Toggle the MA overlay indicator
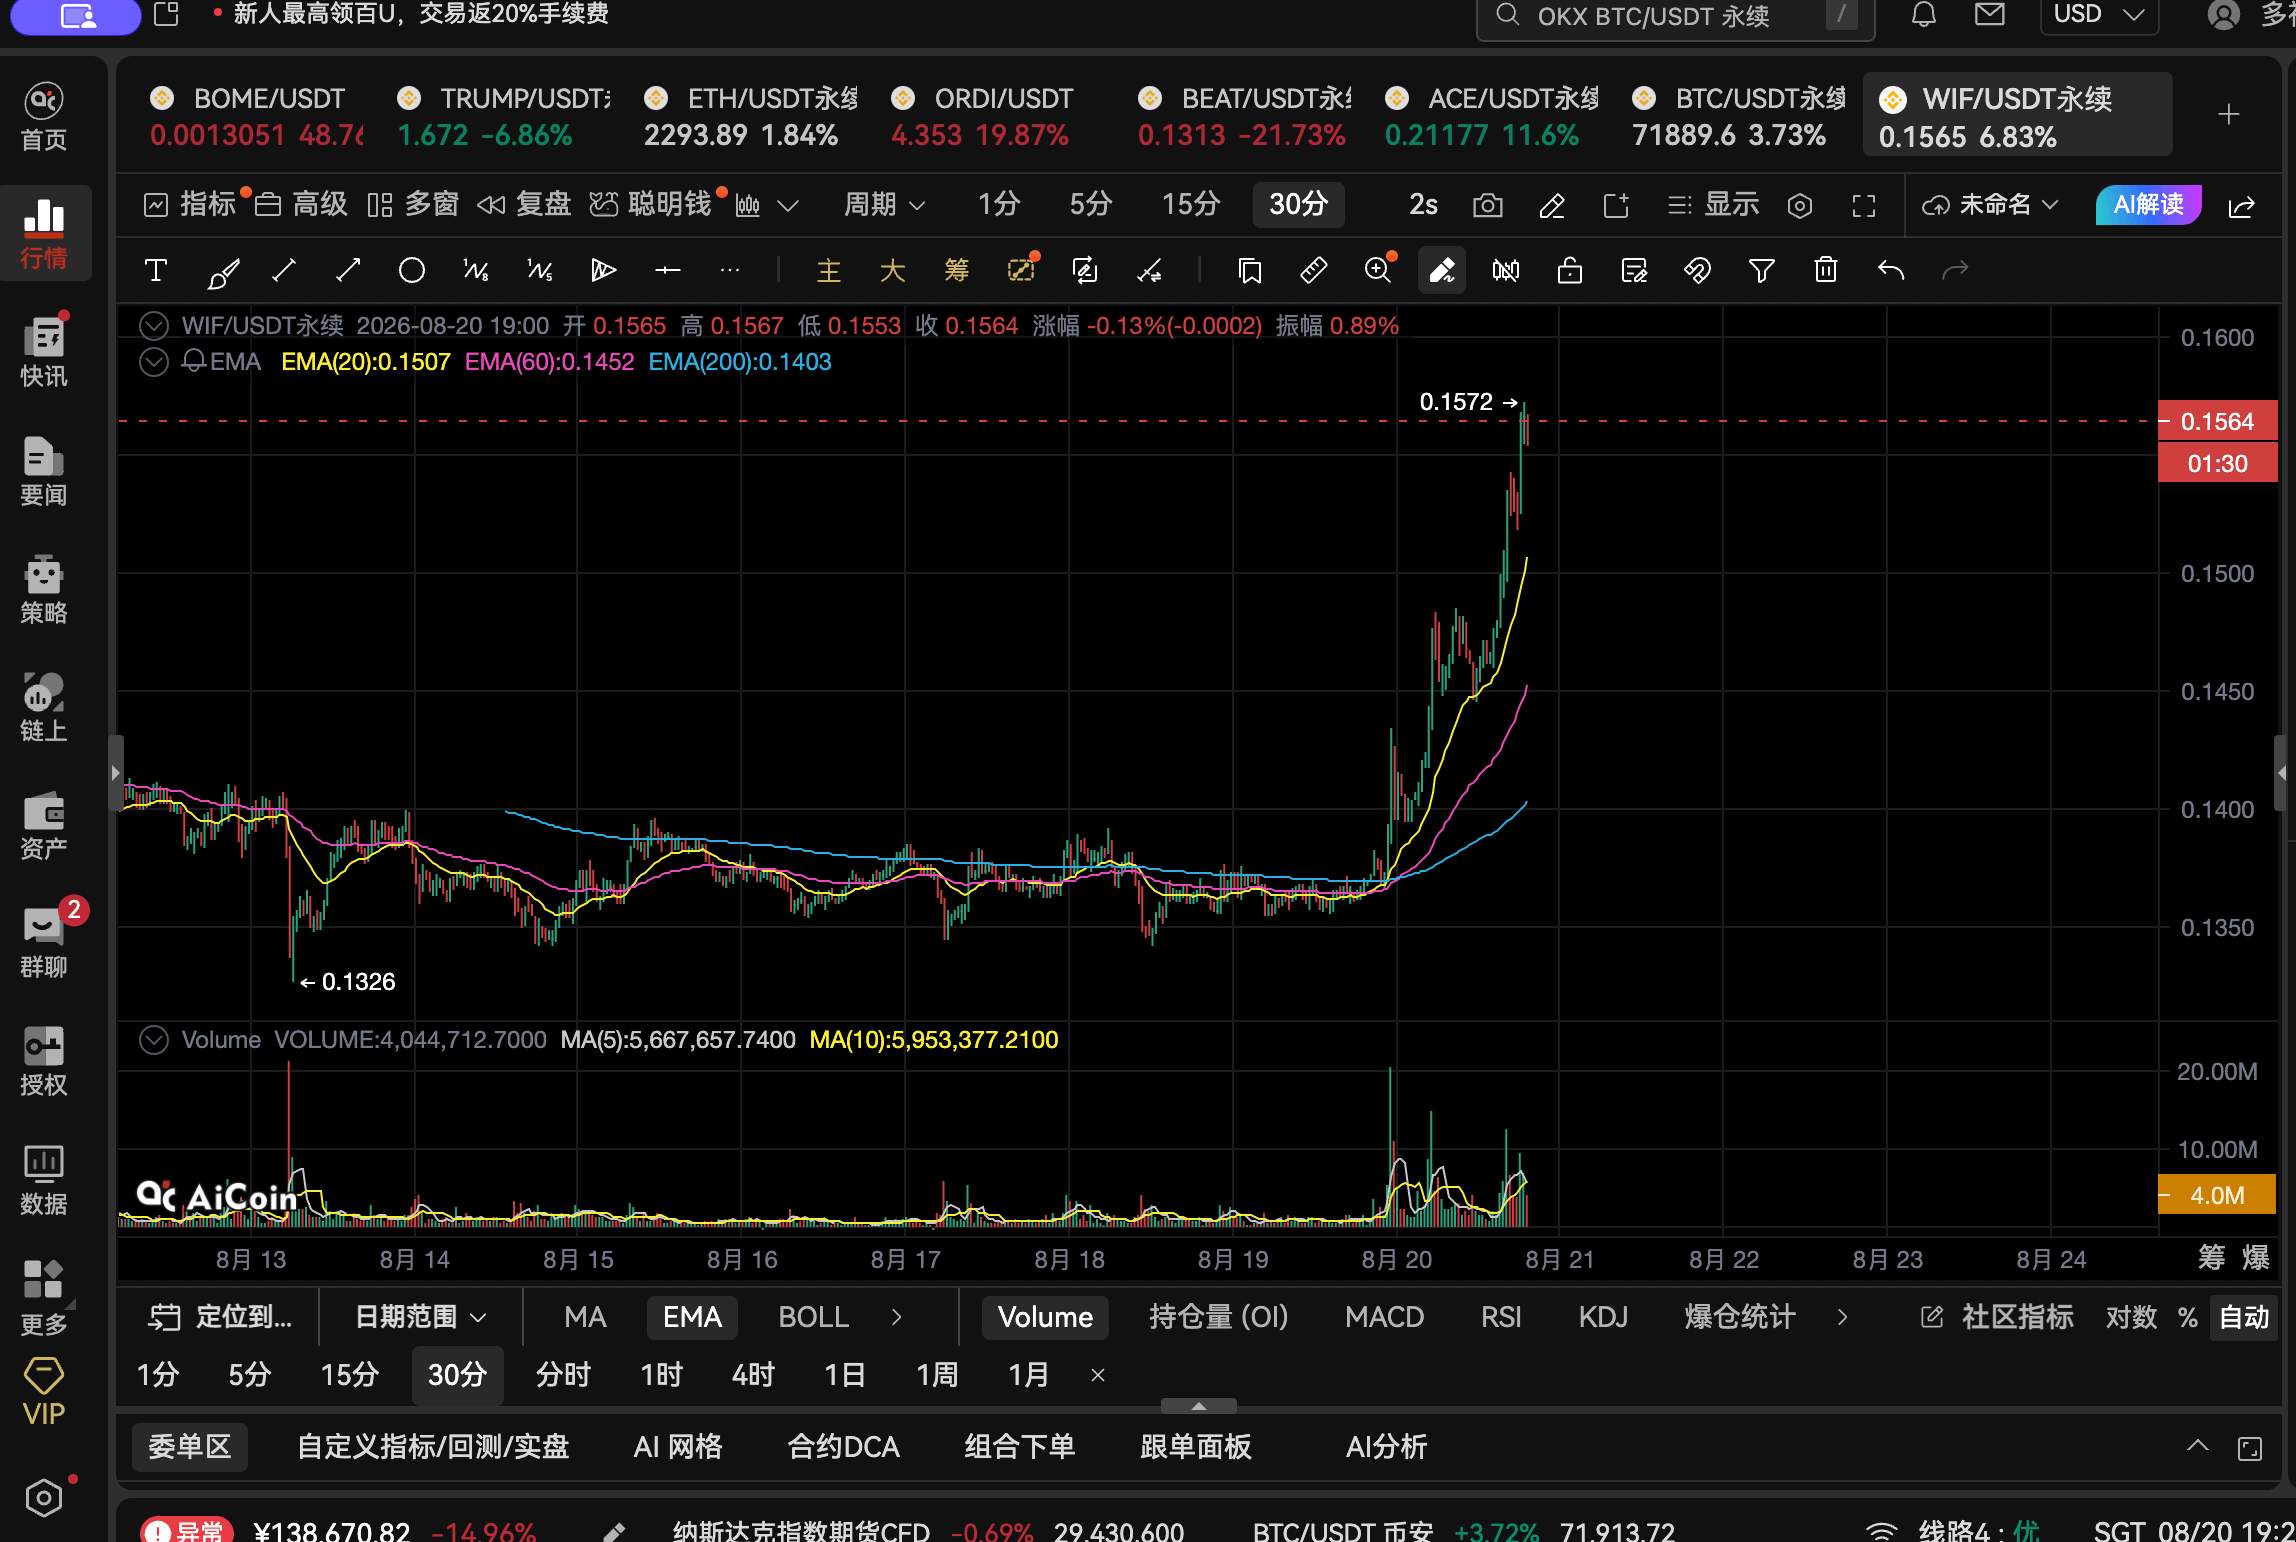2296x1542 pixels. point(585,1318)
